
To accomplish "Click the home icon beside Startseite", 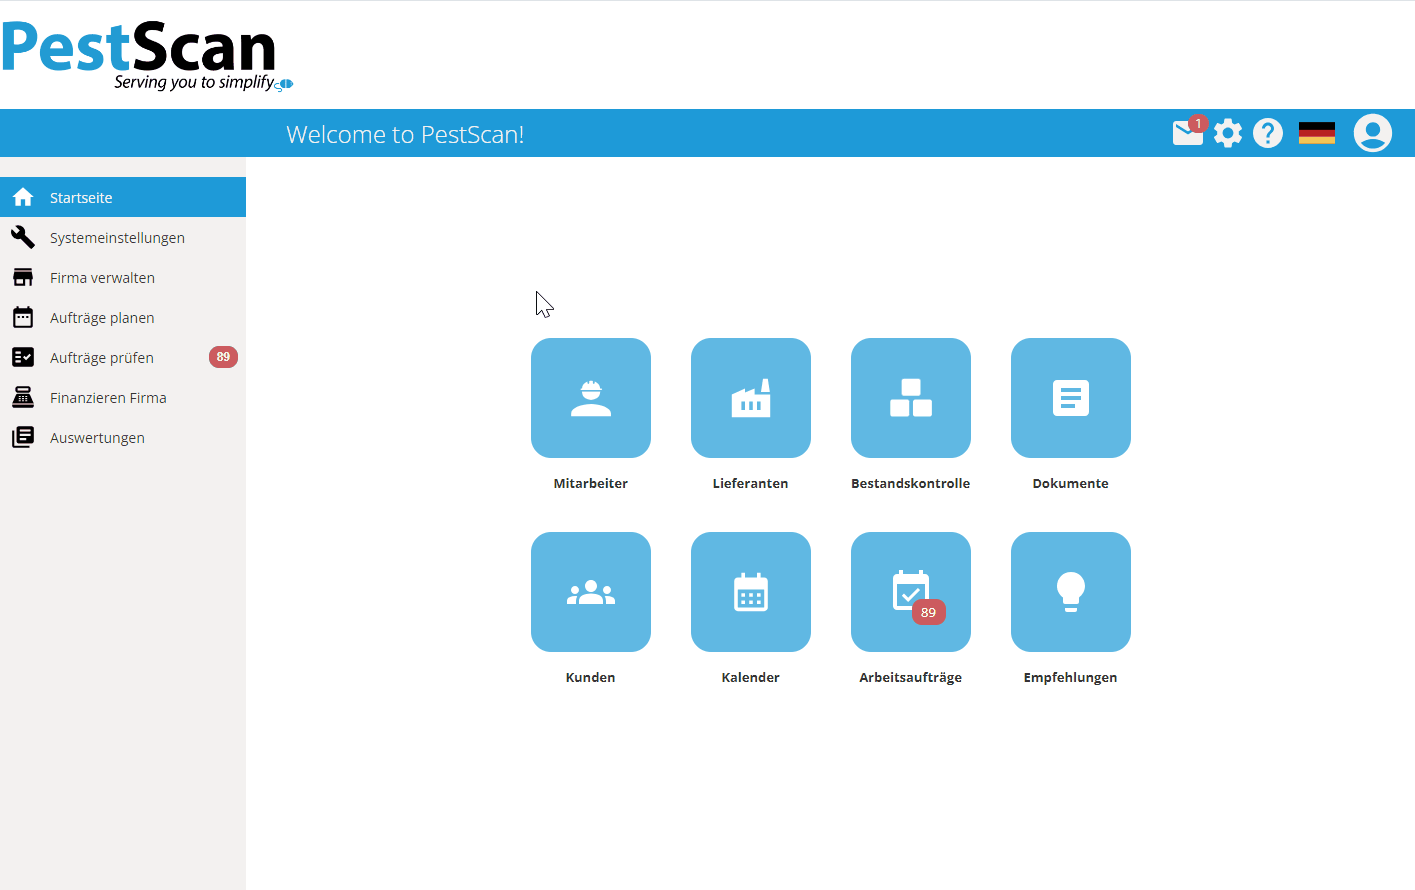I will tap(23, 197).
